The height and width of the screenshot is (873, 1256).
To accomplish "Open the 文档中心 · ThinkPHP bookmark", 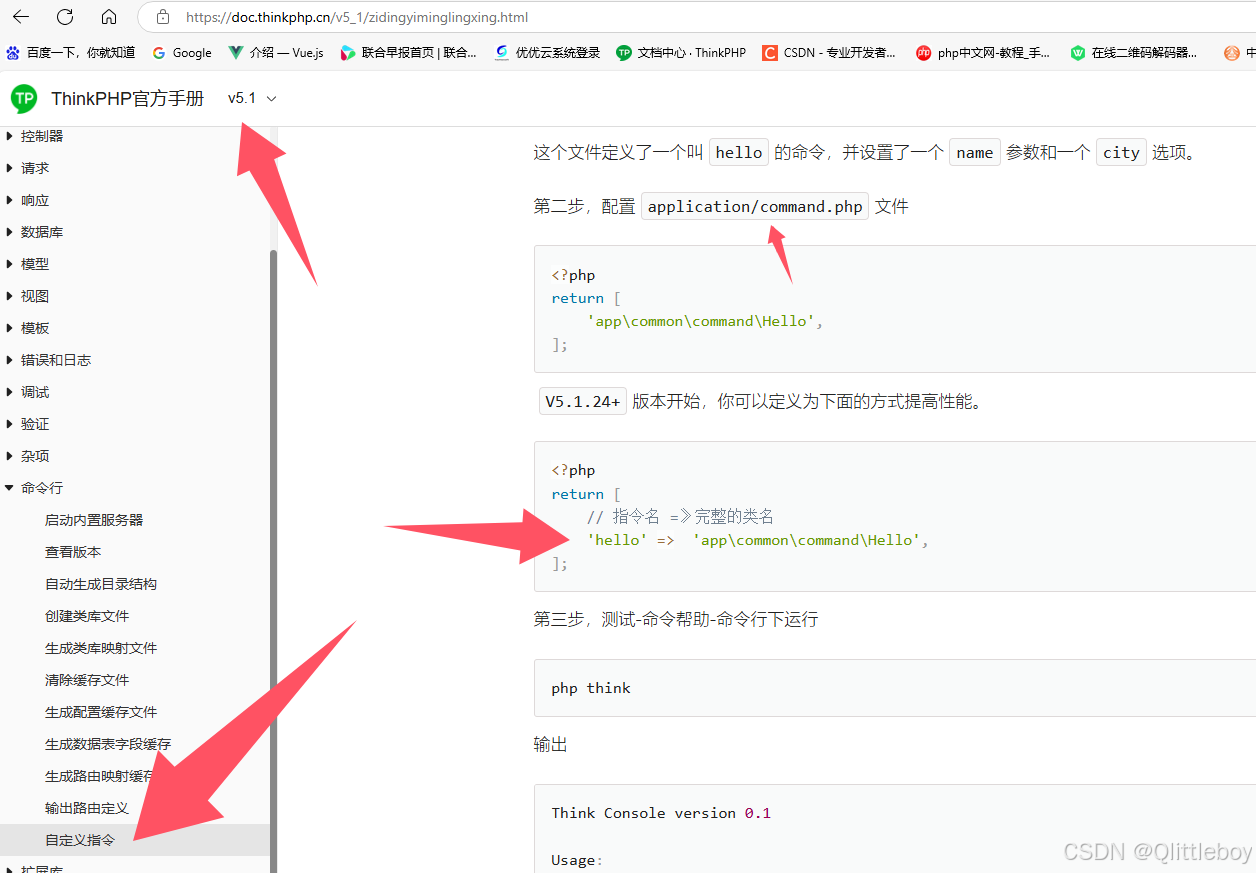I will (682, 53).
